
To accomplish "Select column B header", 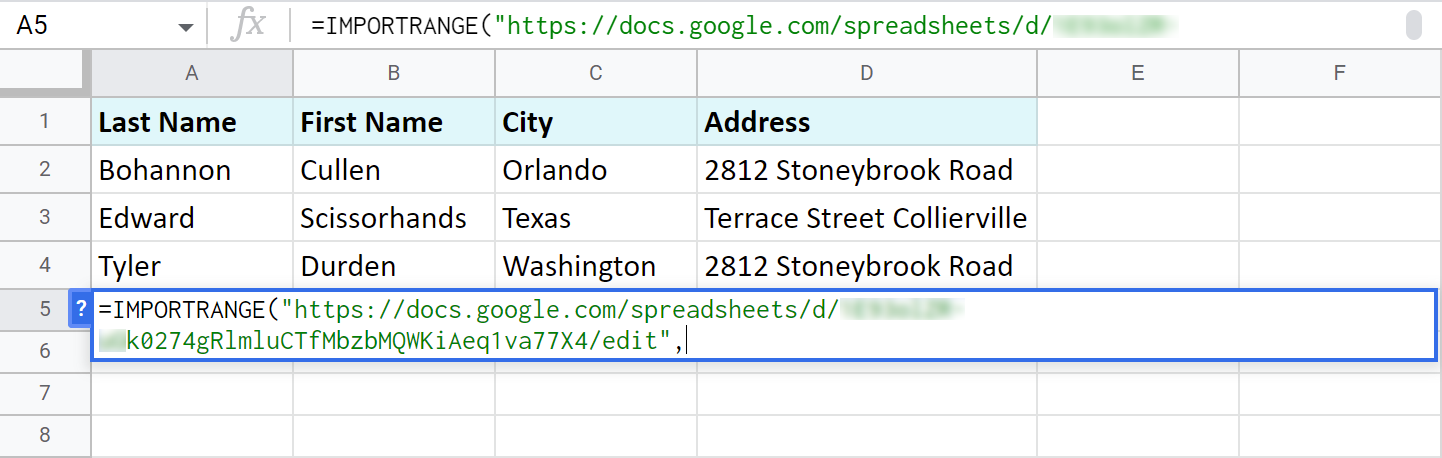I will pos(394,72).
